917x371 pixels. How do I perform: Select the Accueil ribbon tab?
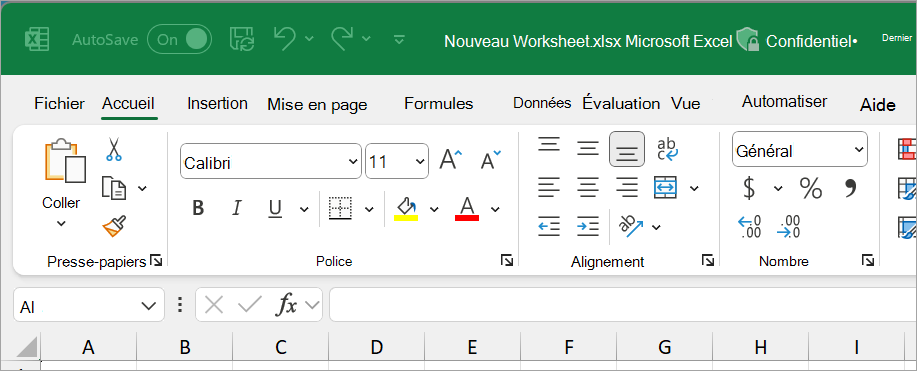pyautogui.click(x=128, y=104)
